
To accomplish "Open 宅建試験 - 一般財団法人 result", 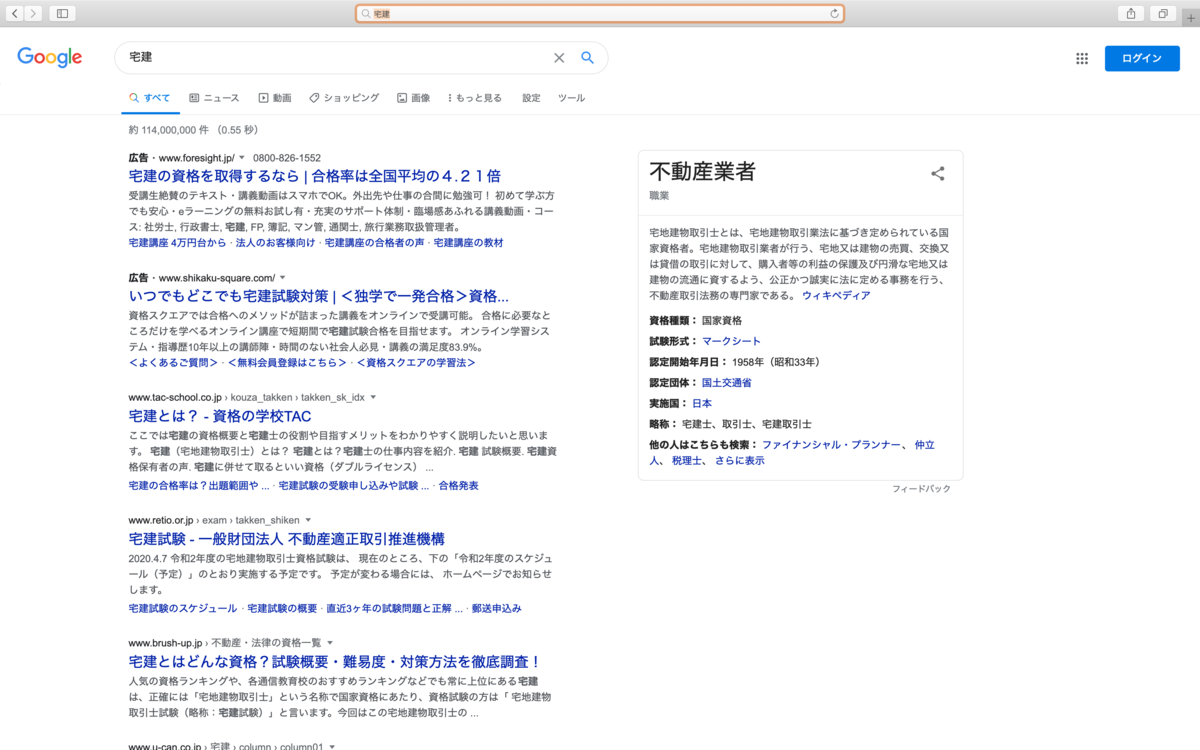I will point(287,539).
